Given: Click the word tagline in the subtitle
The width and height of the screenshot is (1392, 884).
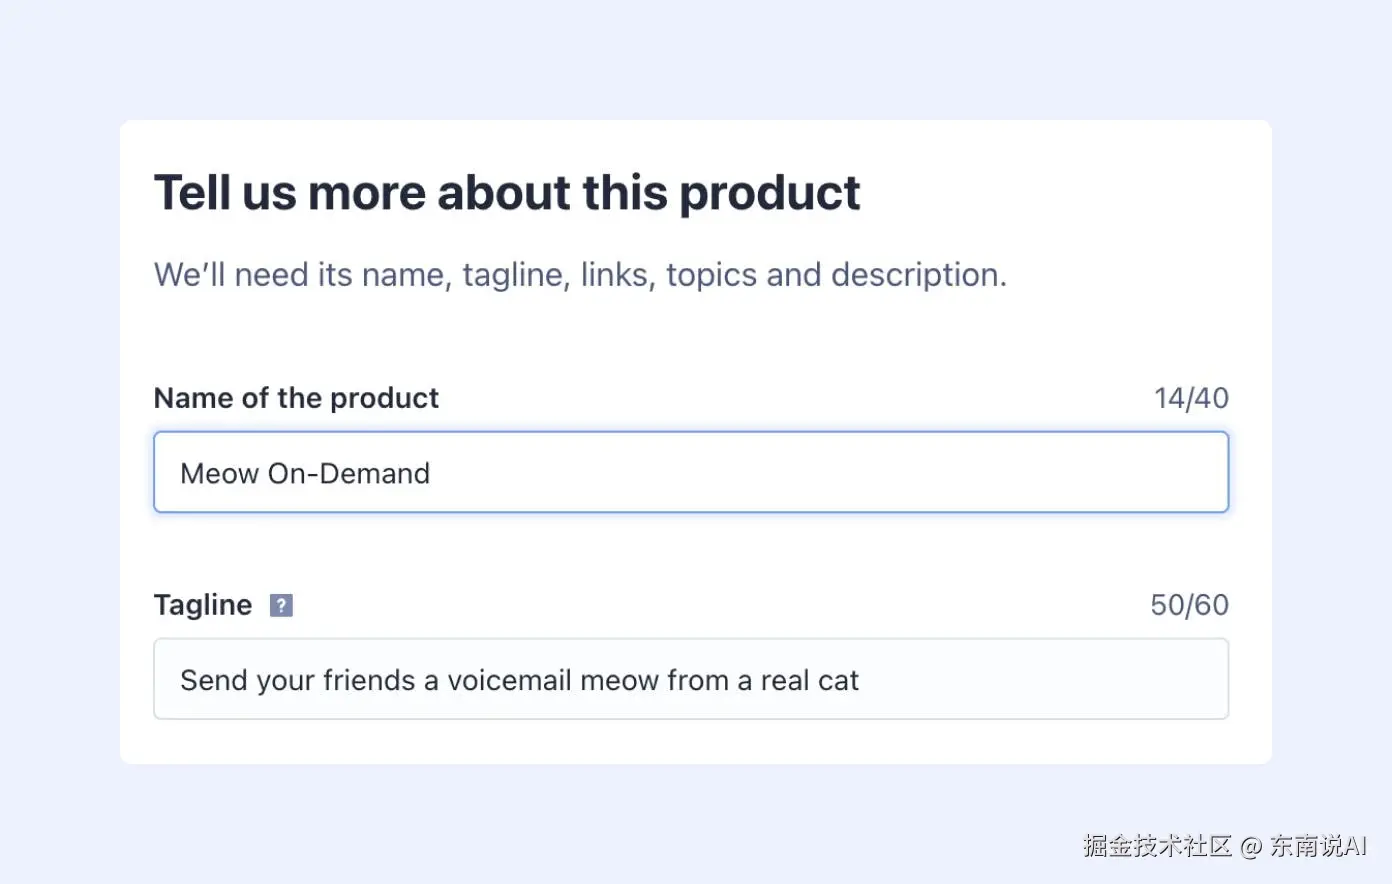Looking at the screenshot, I should coord(512,274).
